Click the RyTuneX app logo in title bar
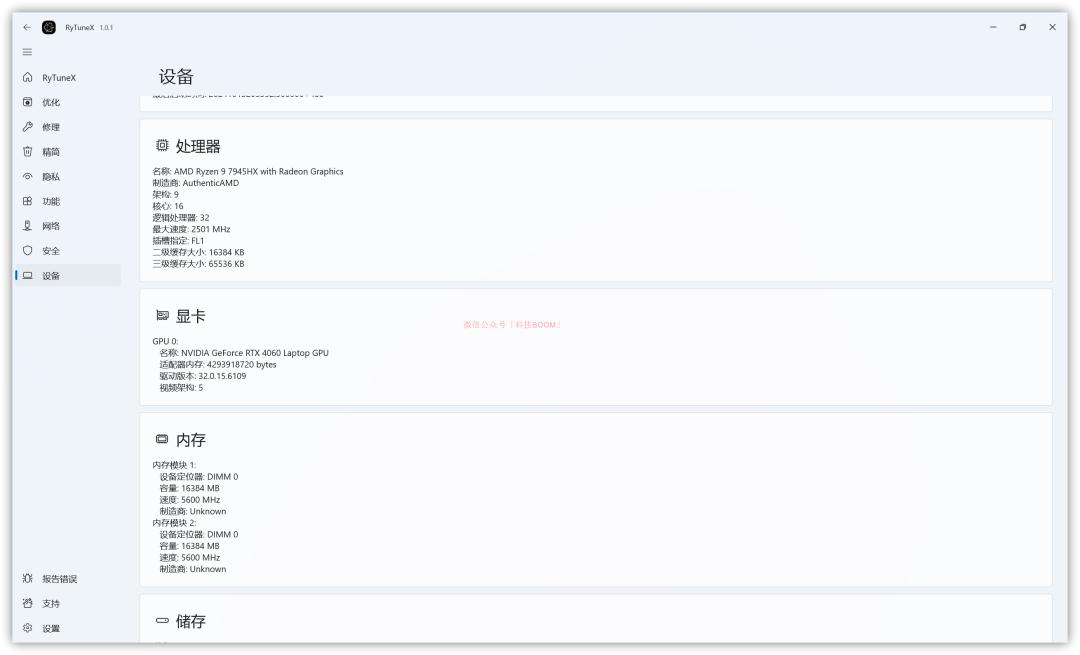Viewport: 1080px width, 655px height. 50,27
